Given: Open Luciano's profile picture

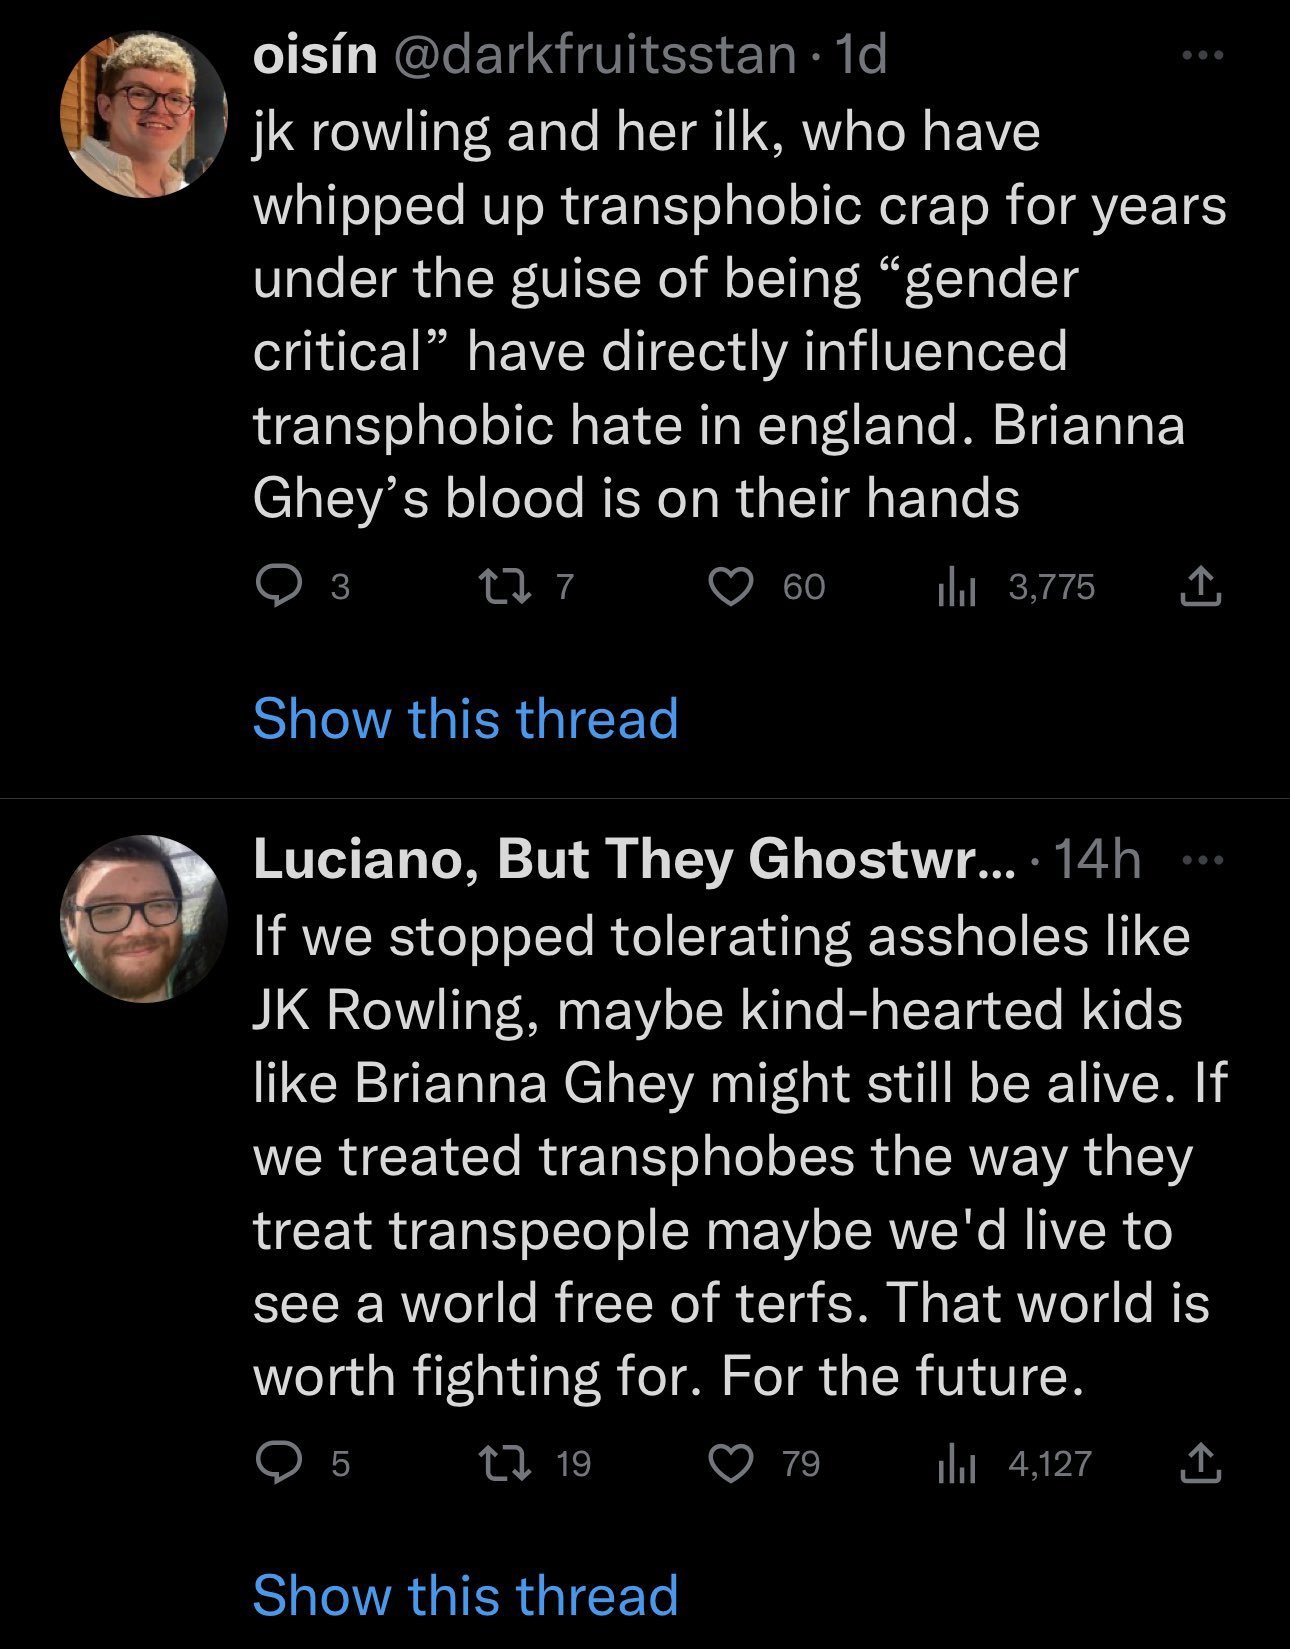Looking at the screenshot, I should pyautogui.click(x=144, y=918).
